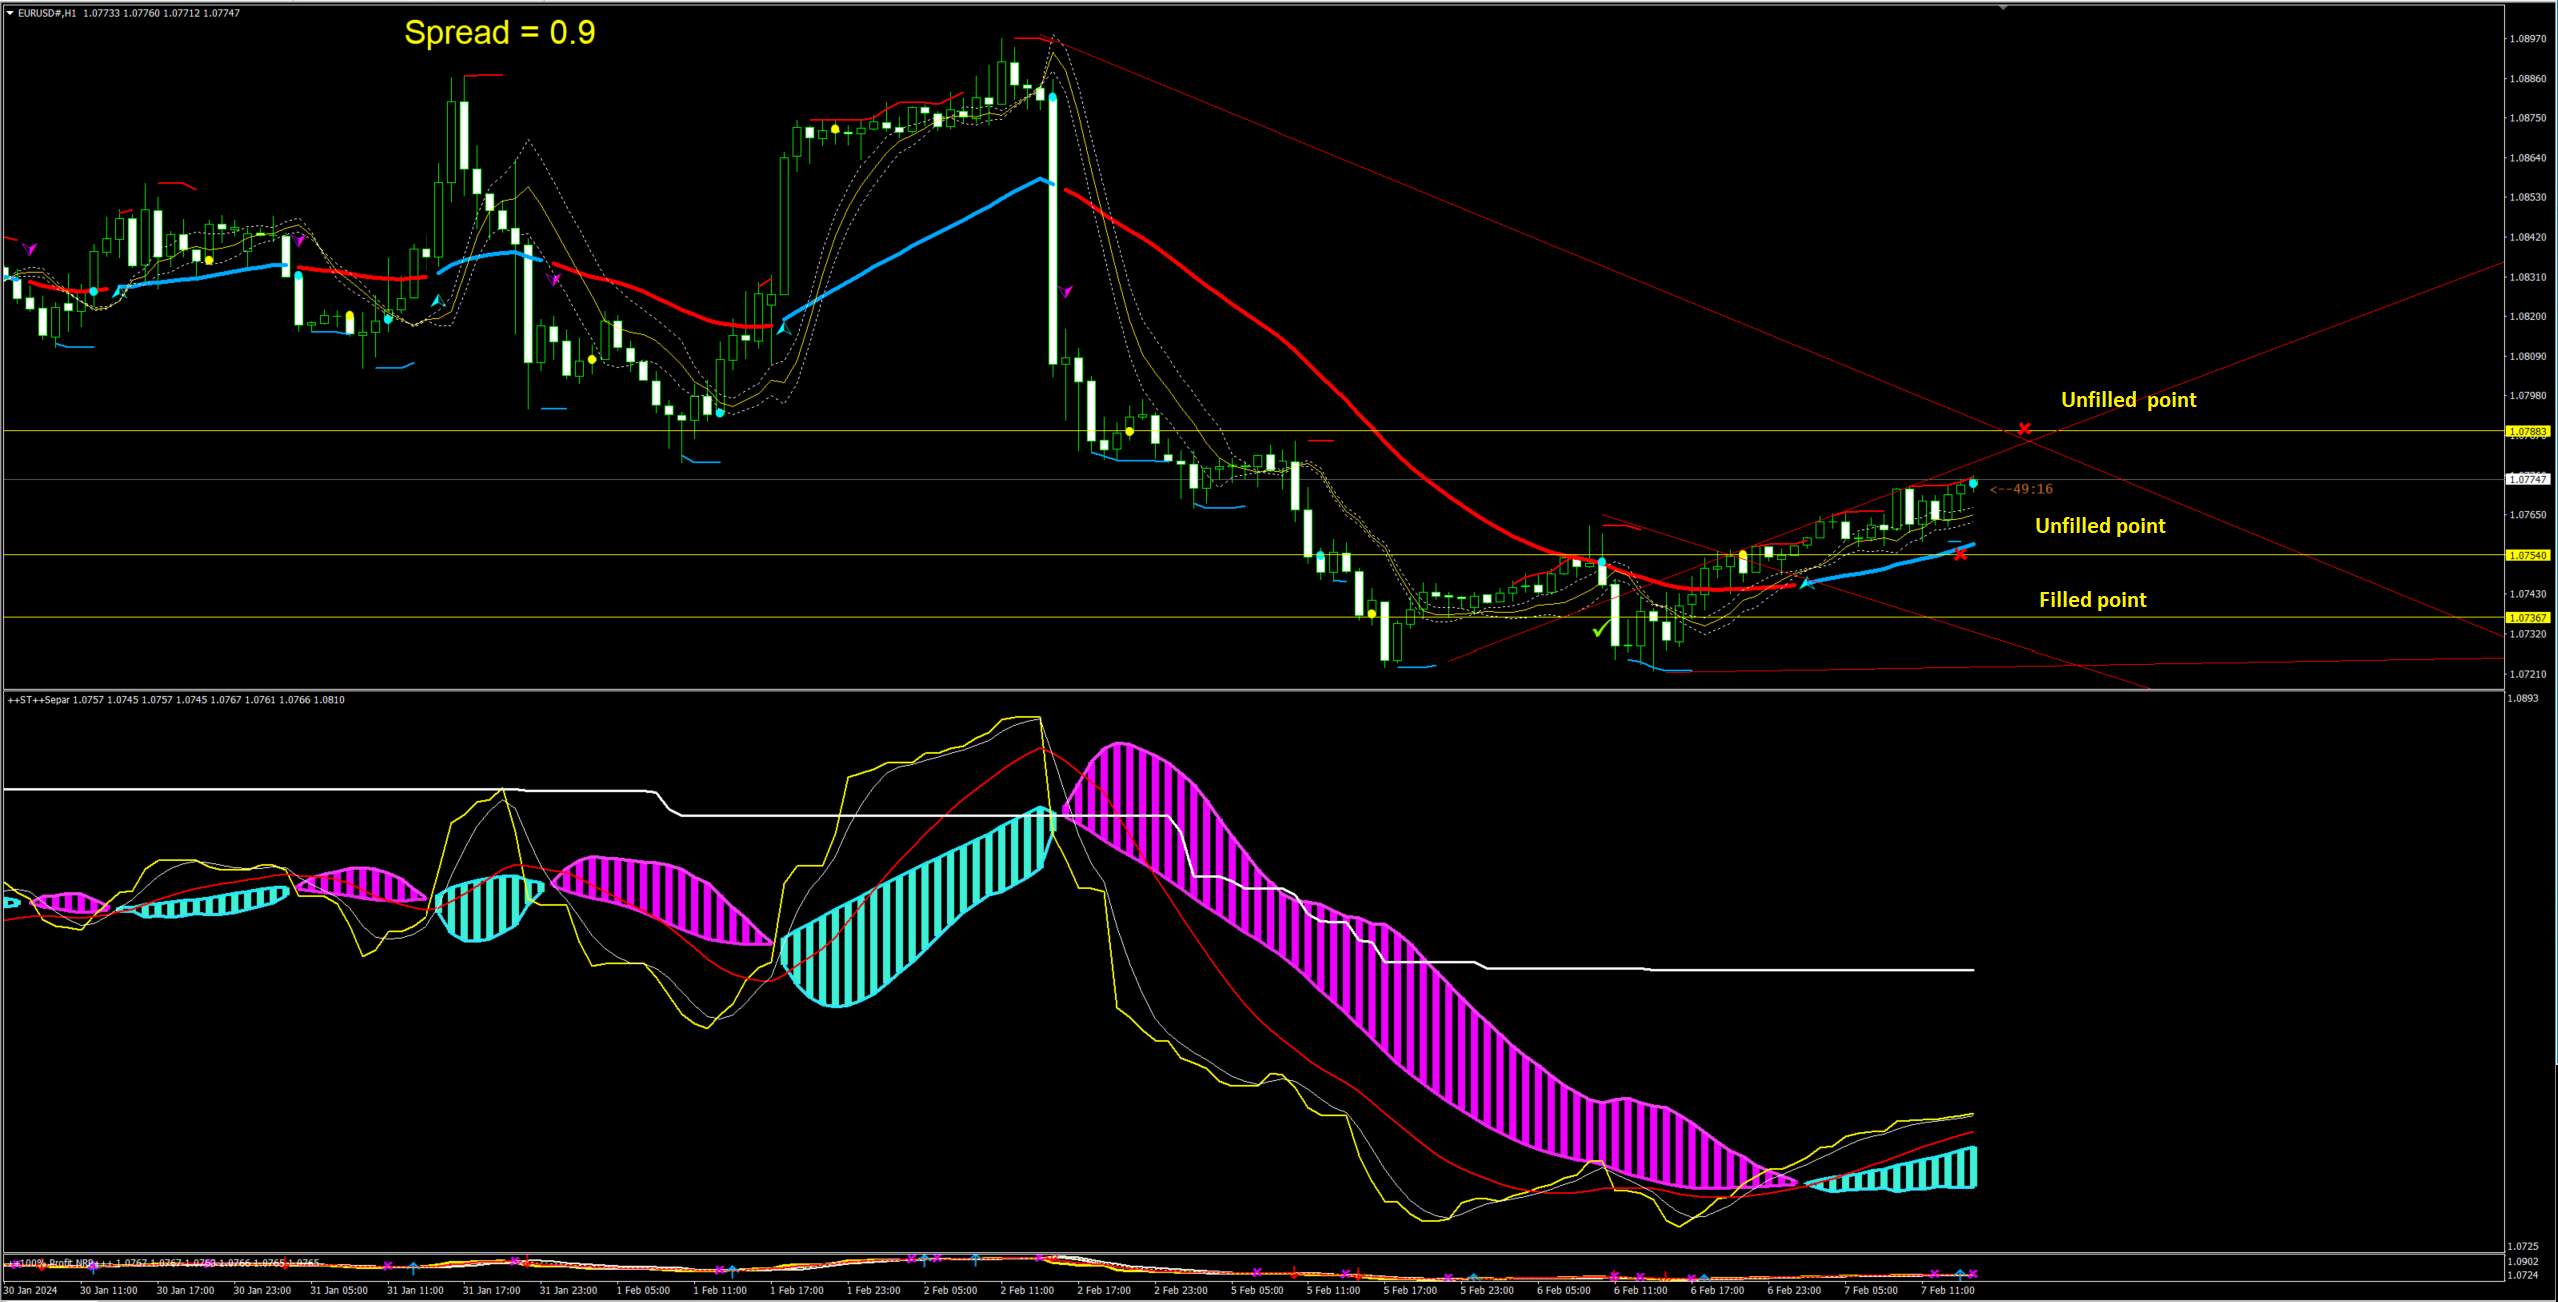Click the red X near the 1.07540 line
The image size is (2558, 1302).
(1960, 554)
